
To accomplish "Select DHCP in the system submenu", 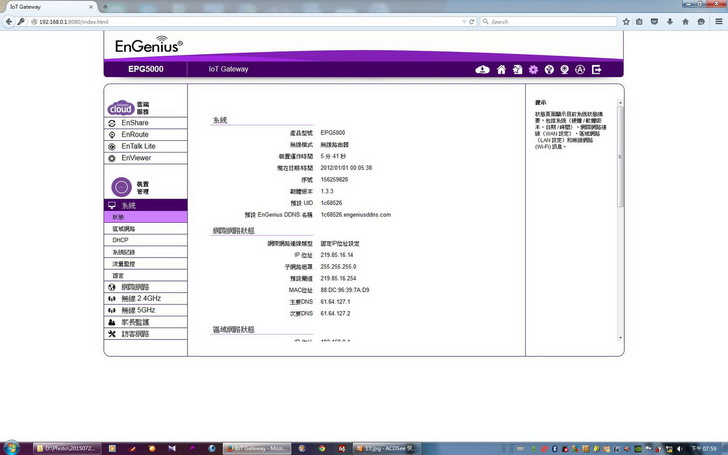I will coord(121,240).
